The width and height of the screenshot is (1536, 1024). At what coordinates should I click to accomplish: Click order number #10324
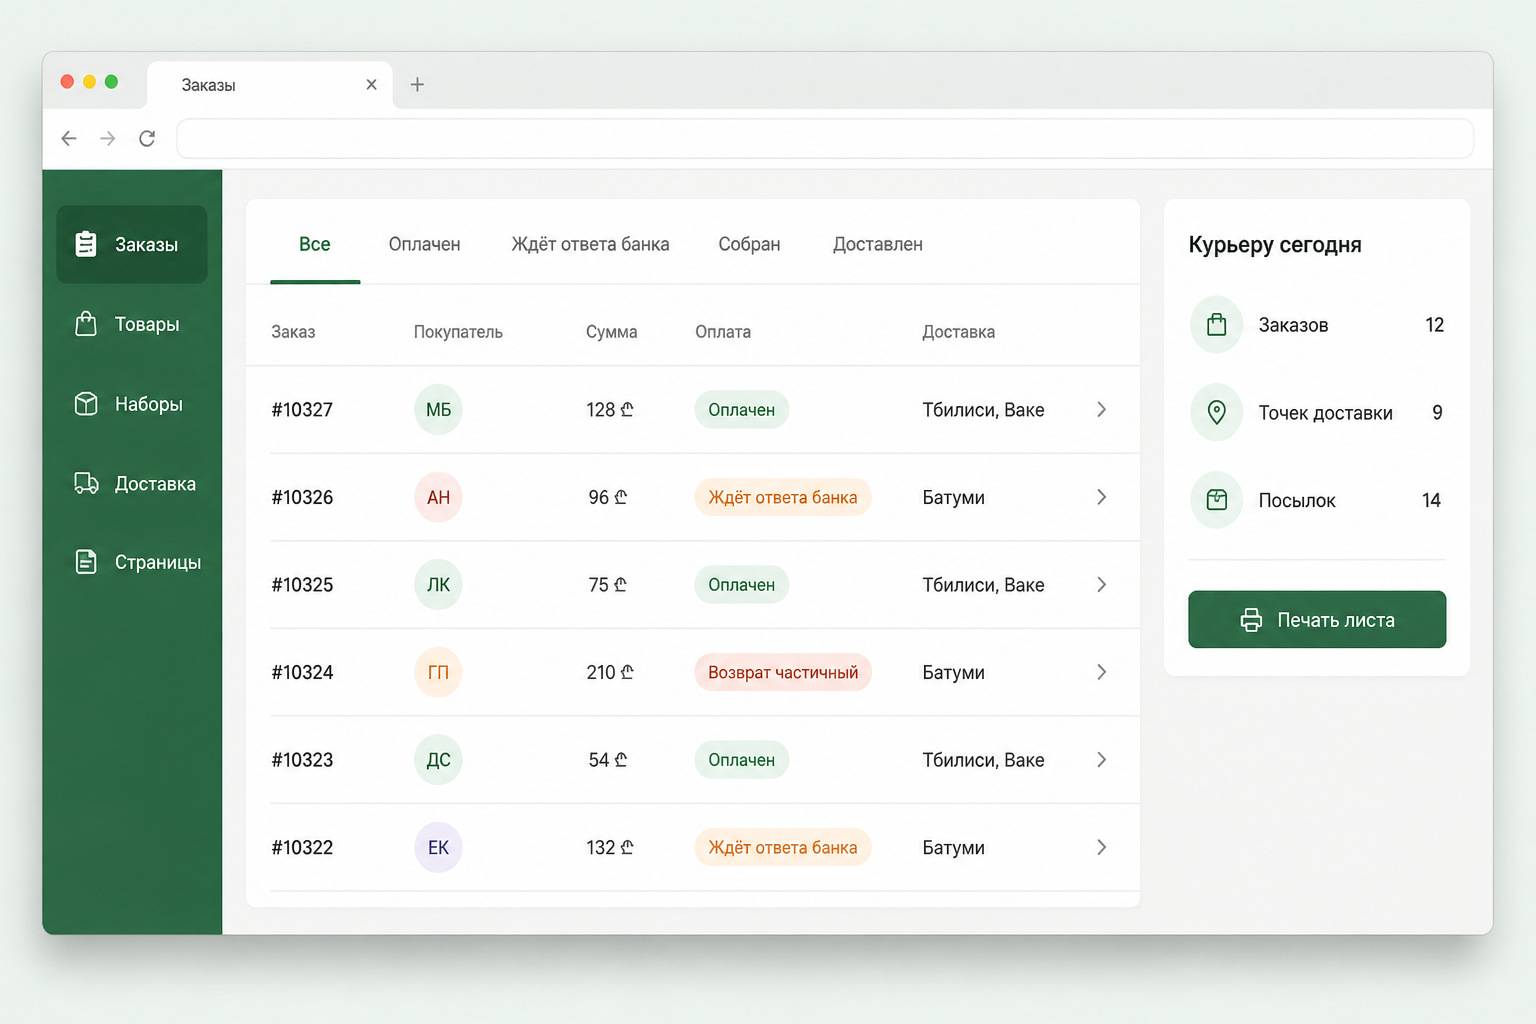click(x=302, y=672)
